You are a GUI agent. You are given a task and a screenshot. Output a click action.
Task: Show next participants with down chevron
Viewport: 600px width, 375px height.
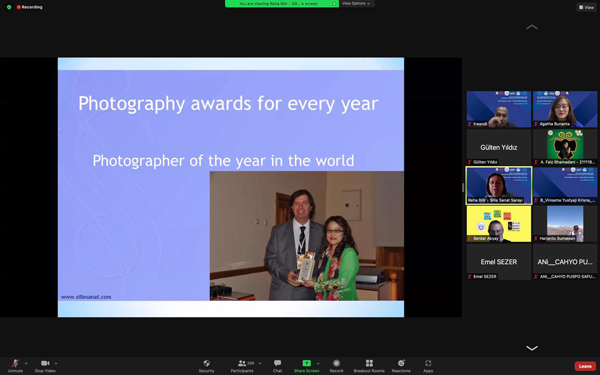coord(532,348)
